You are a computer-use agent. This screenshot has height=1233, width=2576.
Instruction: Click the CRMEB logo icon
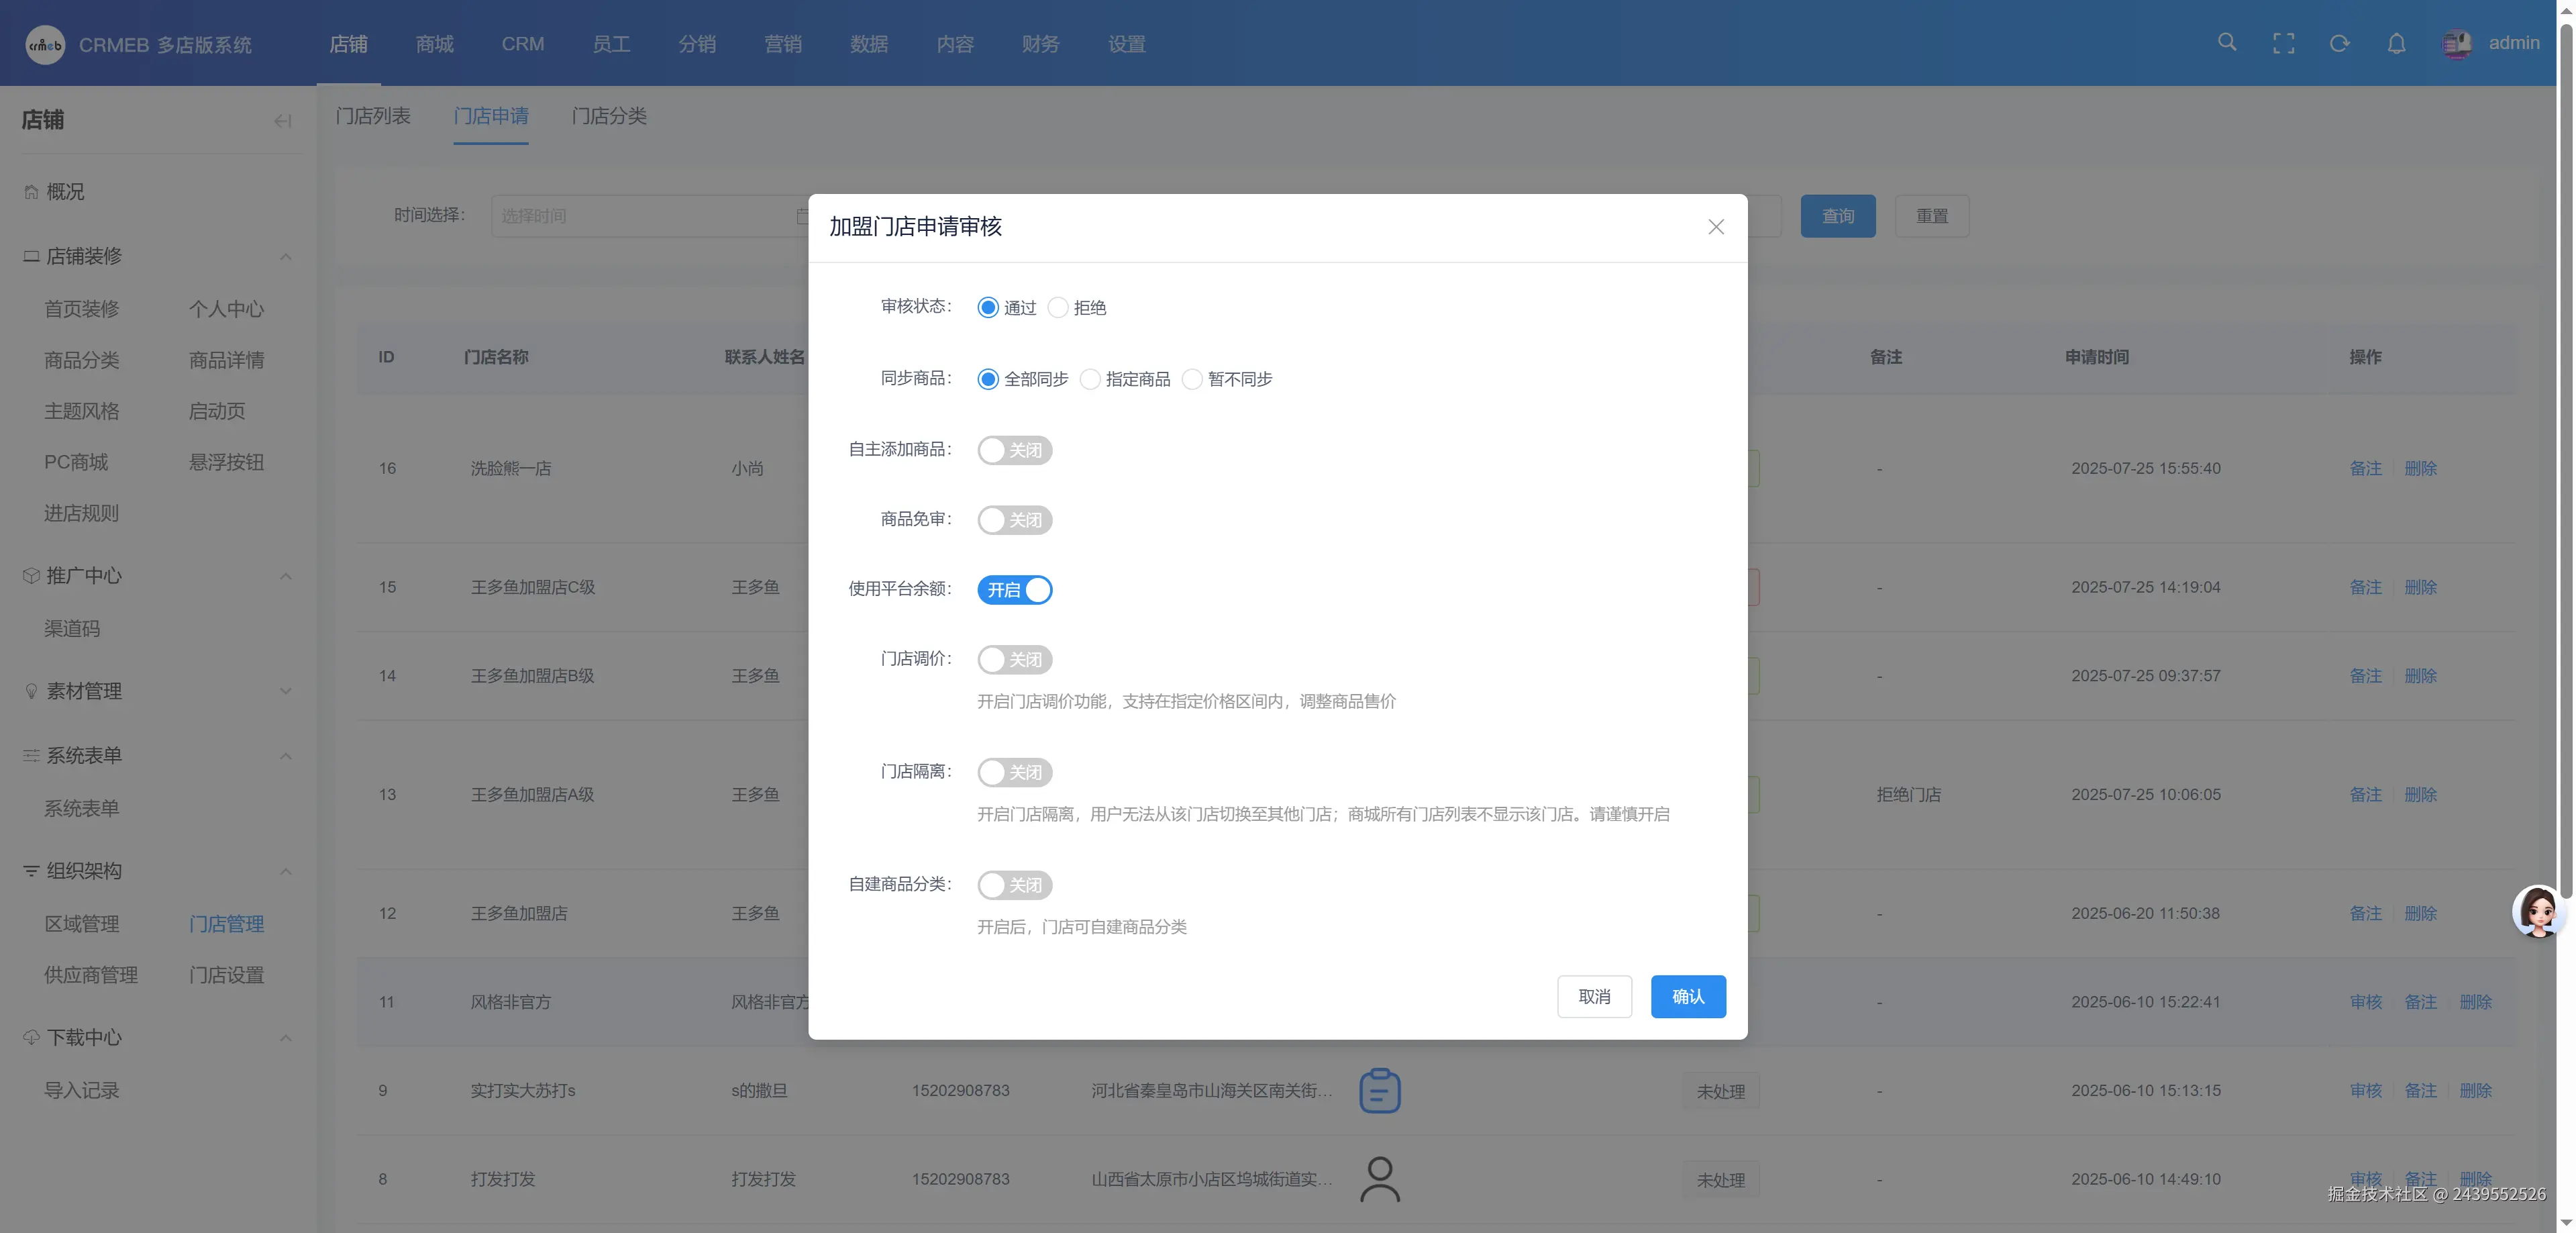(44, 44)
